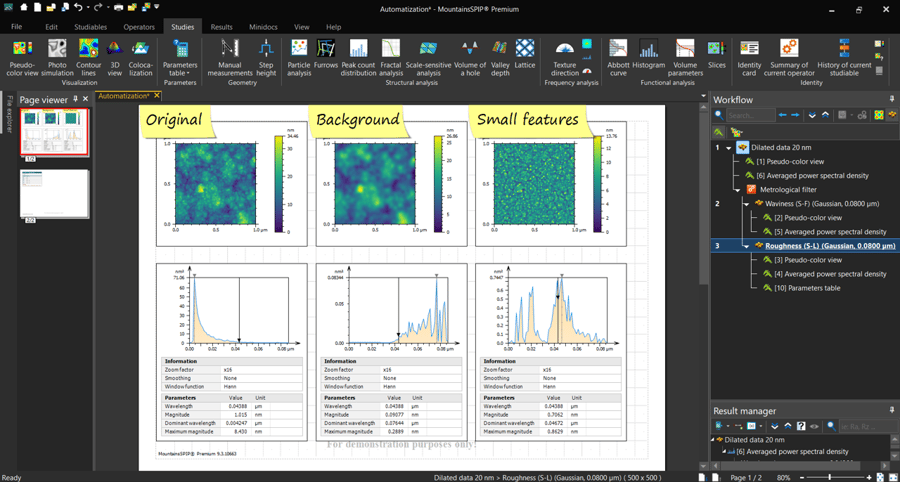Viewport: 900px width, 482px height.
Task: Pin the Result manager panel
Action: (891, 410)
